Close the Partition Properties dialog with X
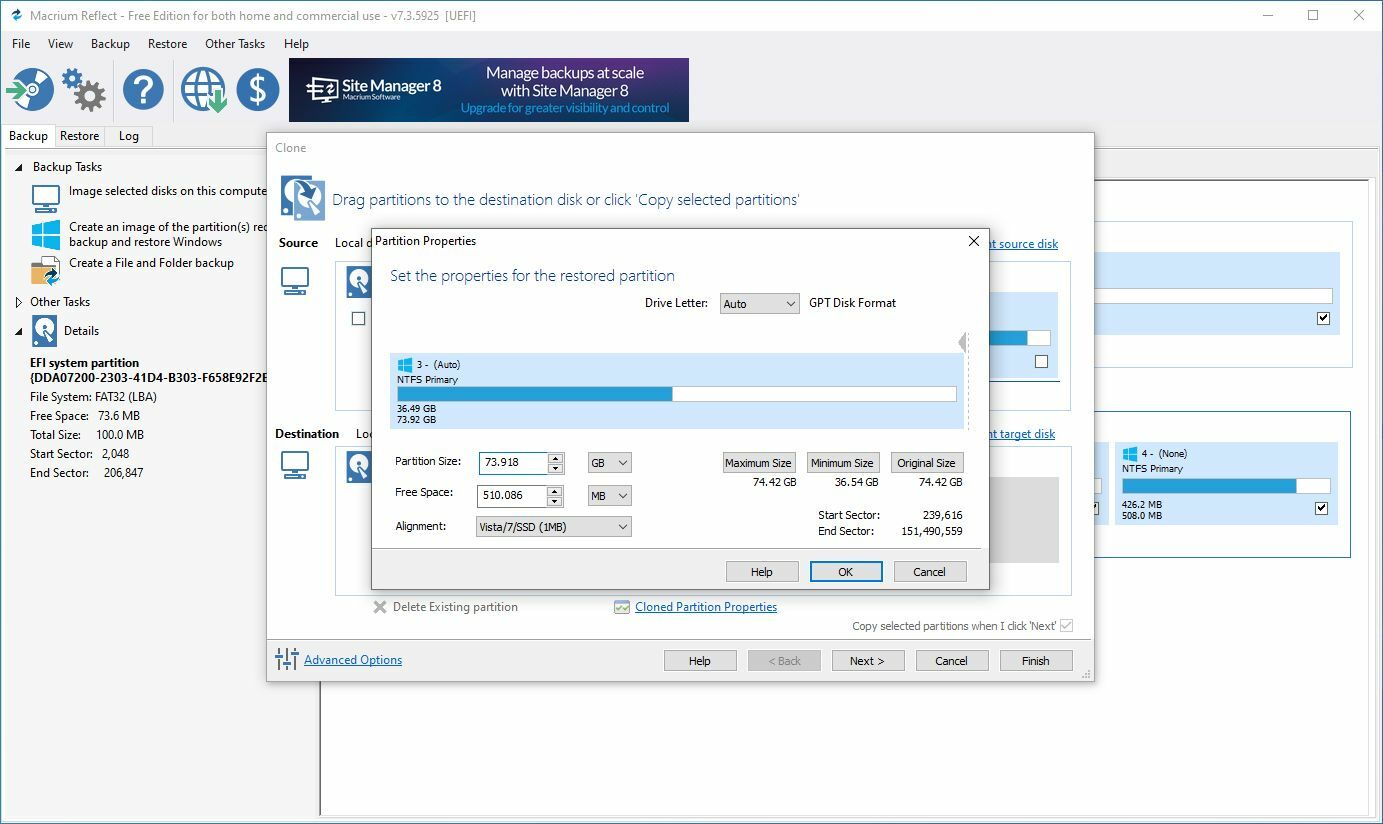 coord(974,241)
